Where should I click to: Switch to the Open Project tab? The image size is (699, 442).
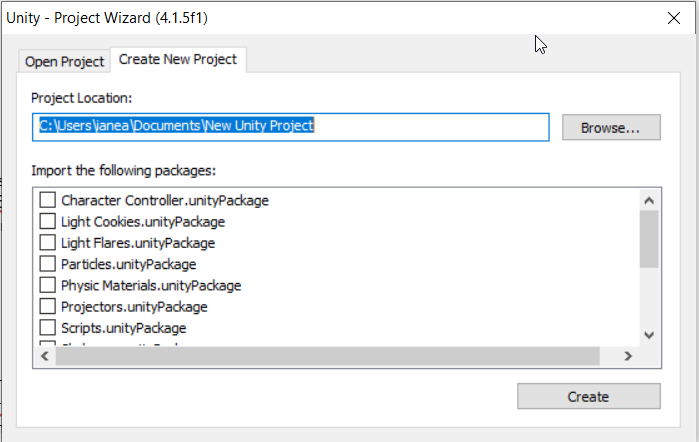point(64,62)
